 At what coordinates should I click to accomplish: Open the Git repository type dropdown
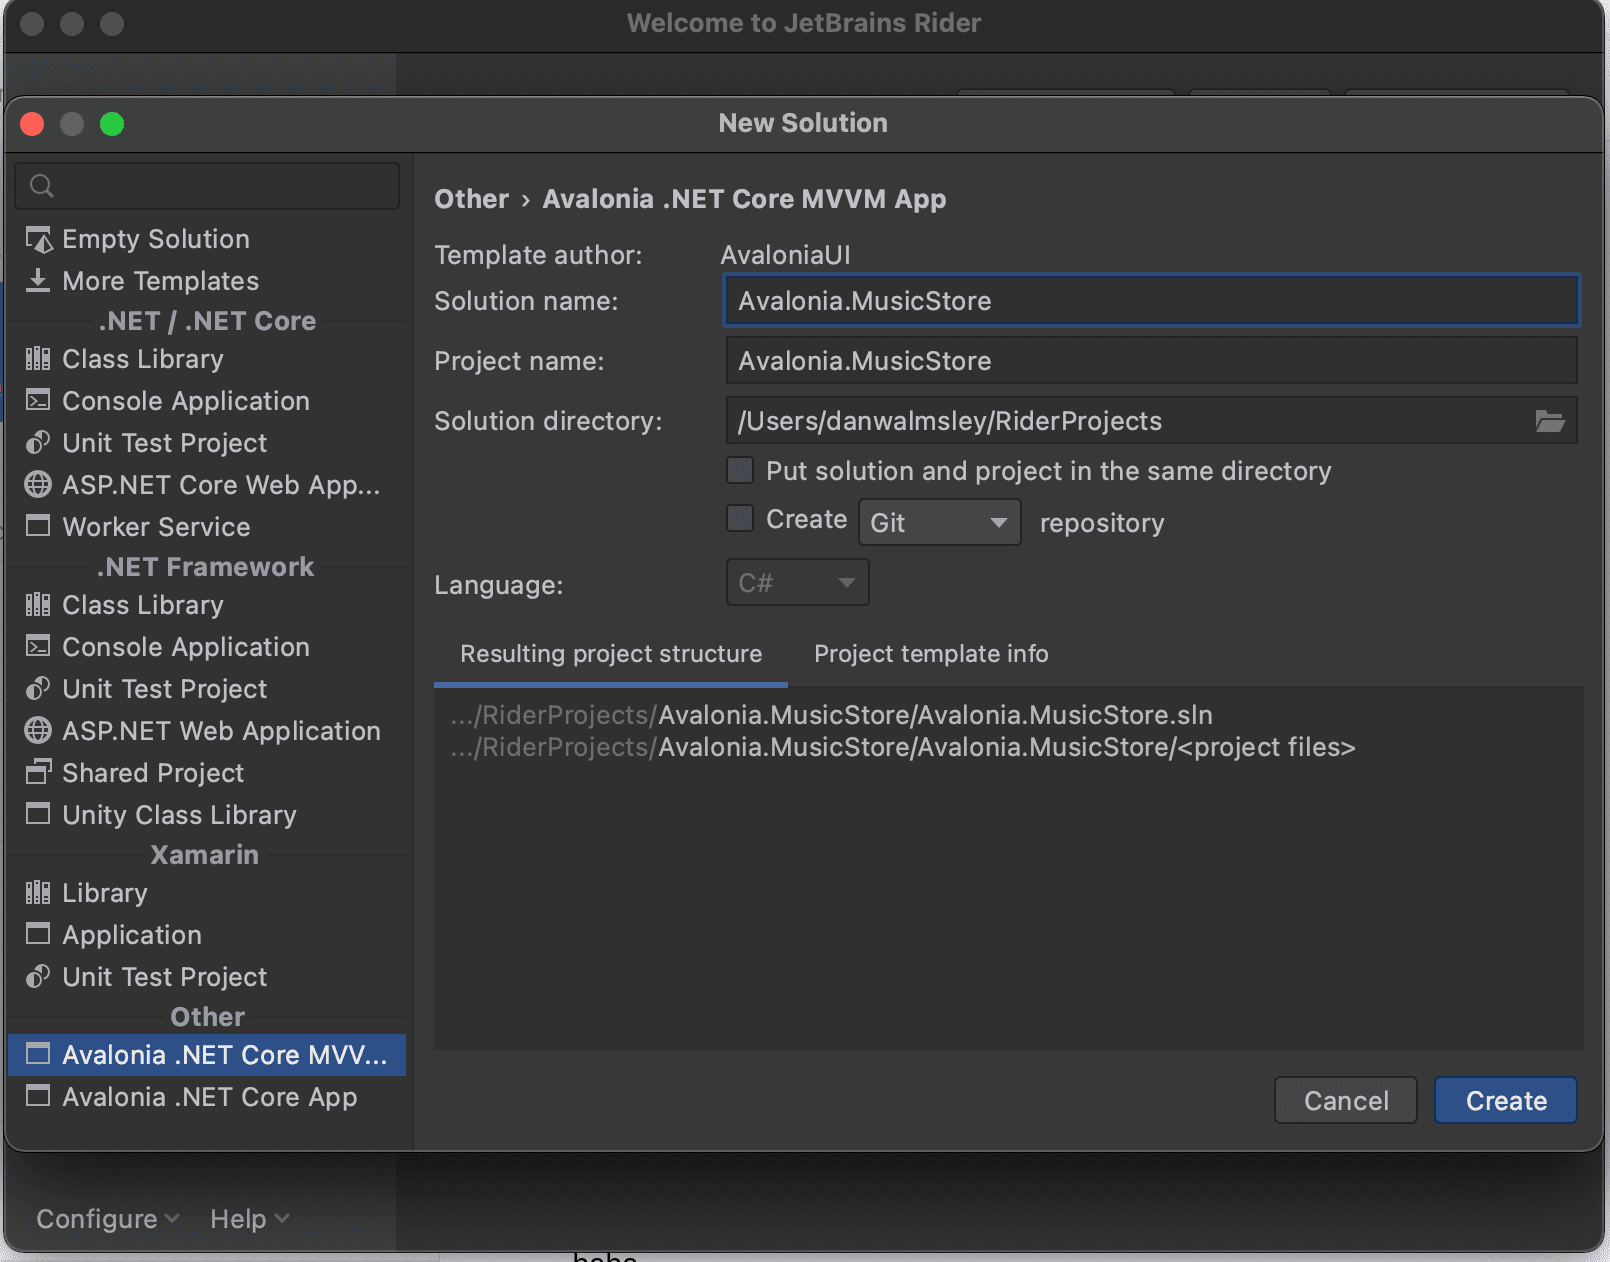tap(939, 523)
